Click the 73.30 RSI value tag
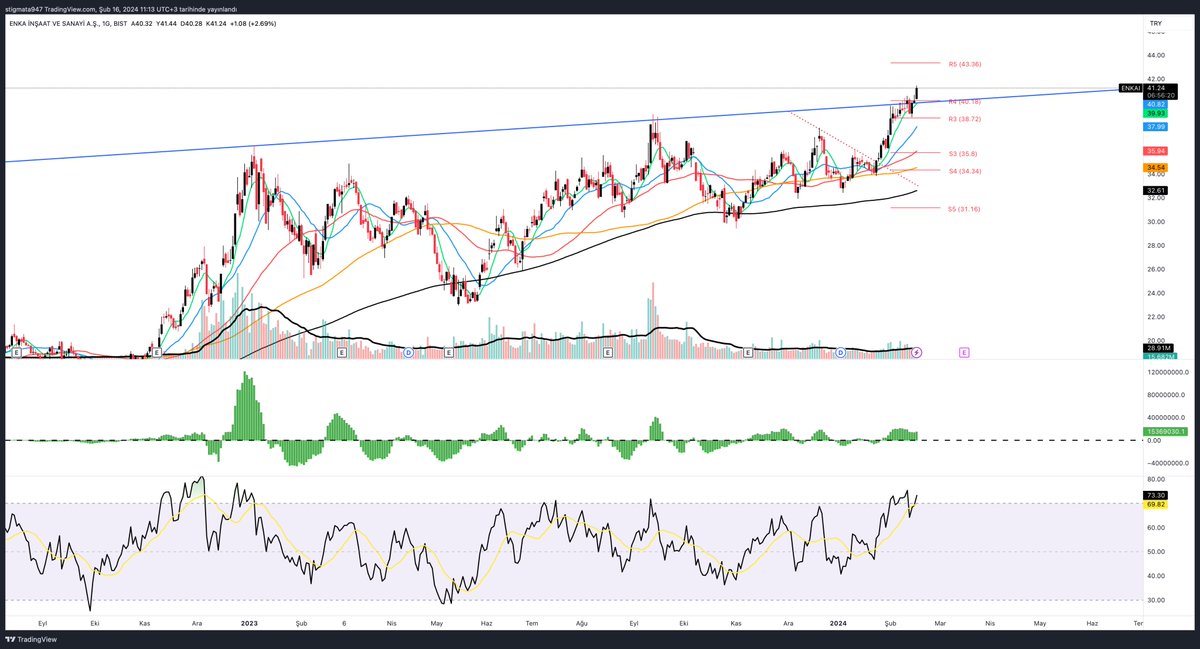 pyautogui.click(x=1154, y=495)
